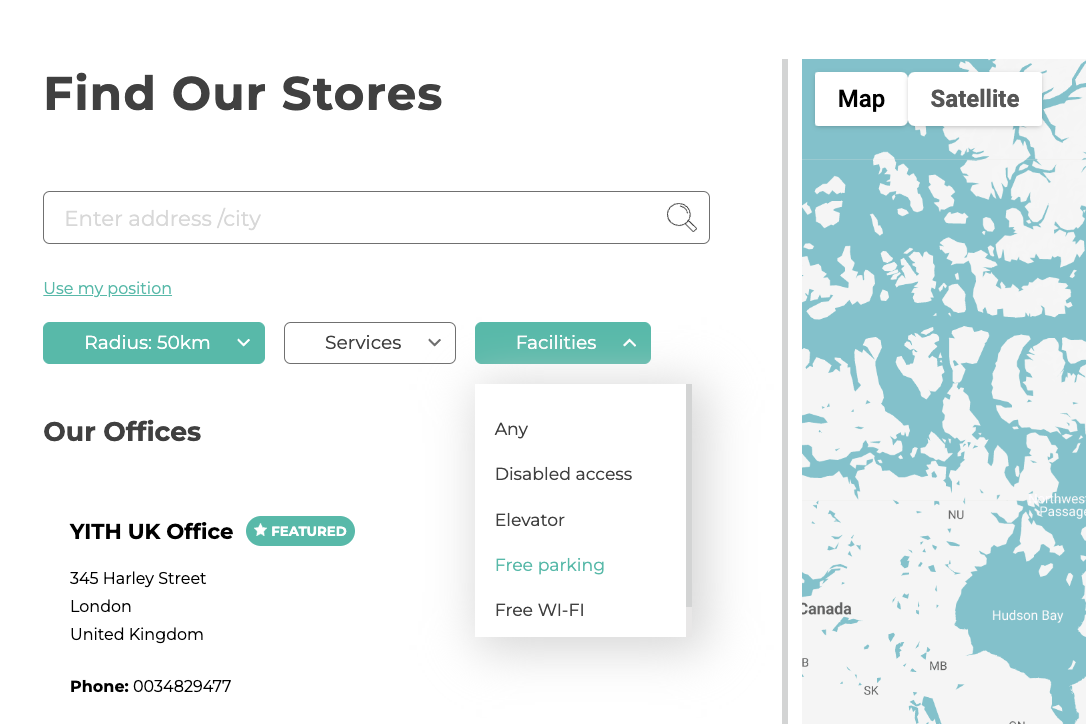Click the Facilities dropdown list scrollbar

(x=689, y=495)
